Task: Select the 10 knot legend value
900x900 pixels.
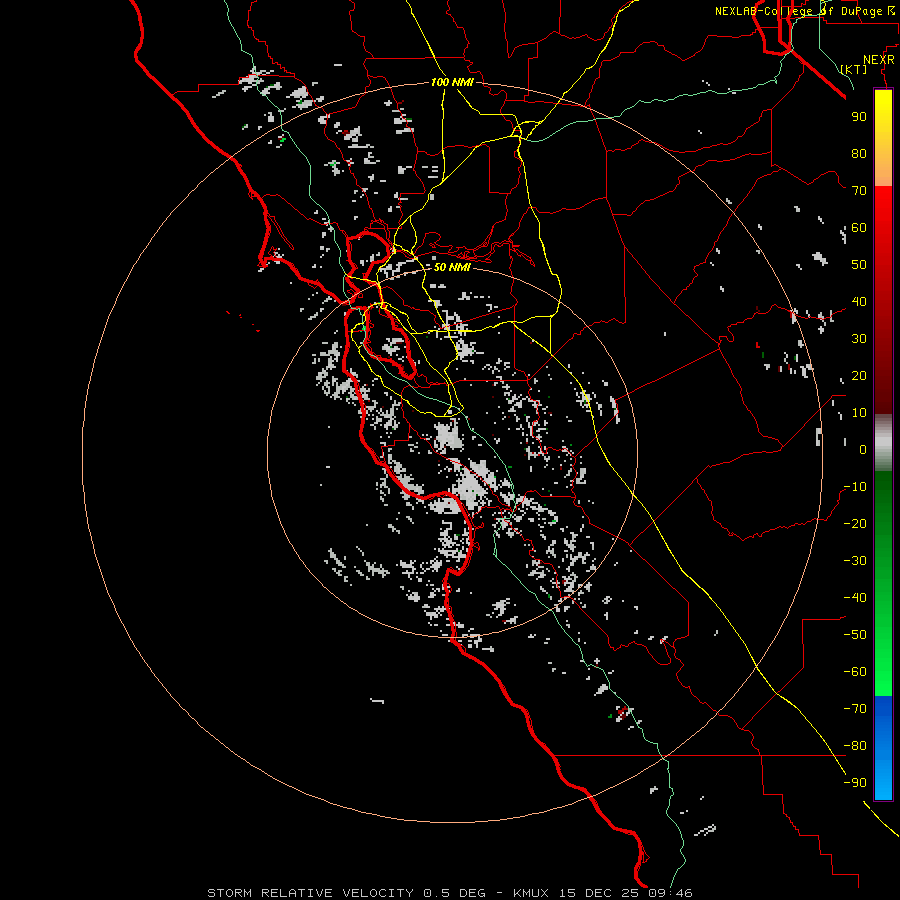Action: [x=859, y=413]
